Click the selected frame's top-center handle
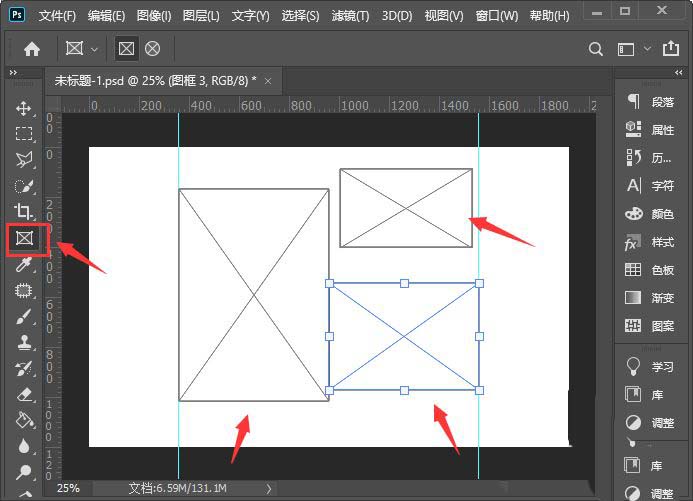Viewport: 693px width, 501px height. [404, 284]
